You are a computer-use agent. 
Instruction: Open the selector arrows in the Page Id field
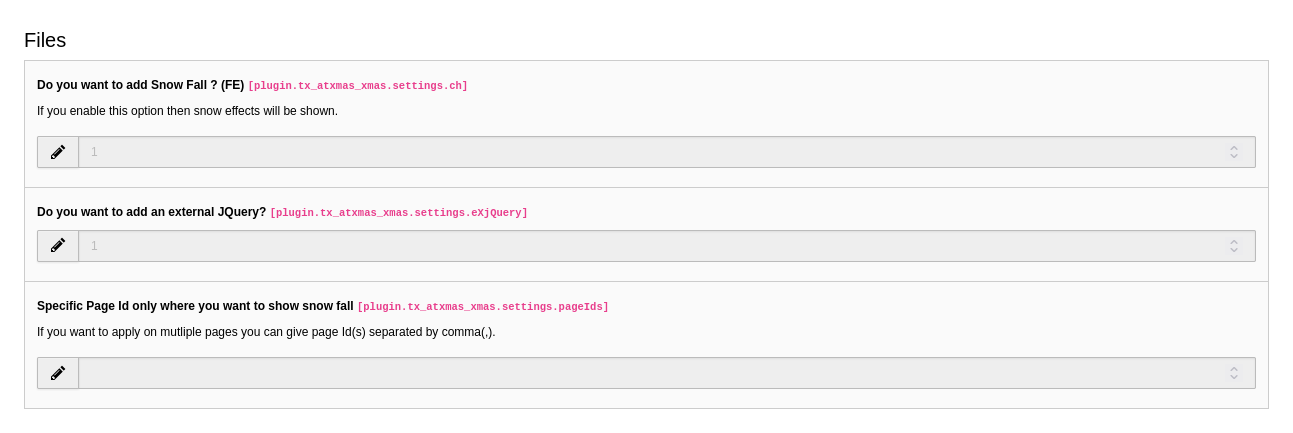tap(1234, 373)
